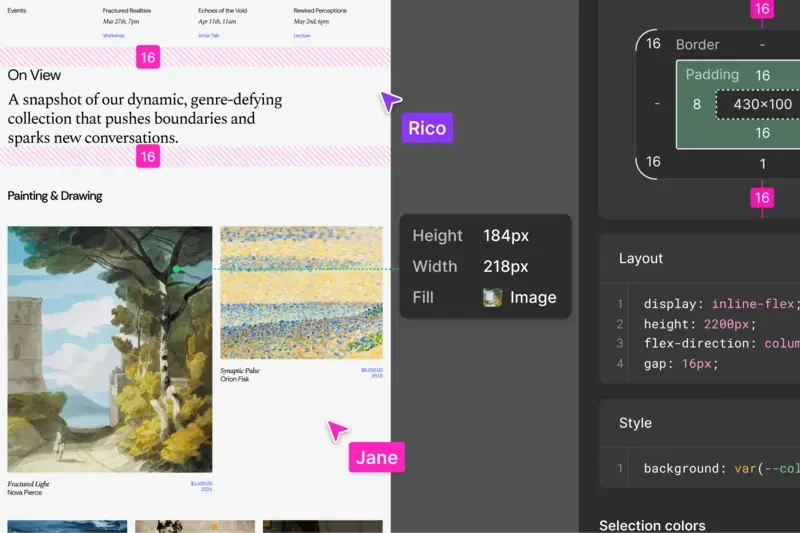Click the pink 16 badge under the box model
Image resolution: width=800 pixels, height=533 pixels.
coord(762,198)
